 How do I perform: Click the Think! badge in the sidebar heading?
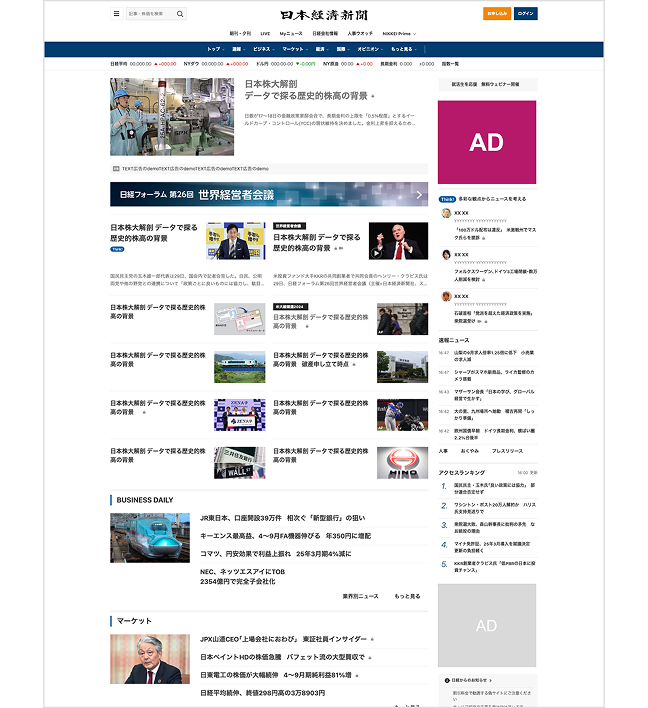coord(447,199)
